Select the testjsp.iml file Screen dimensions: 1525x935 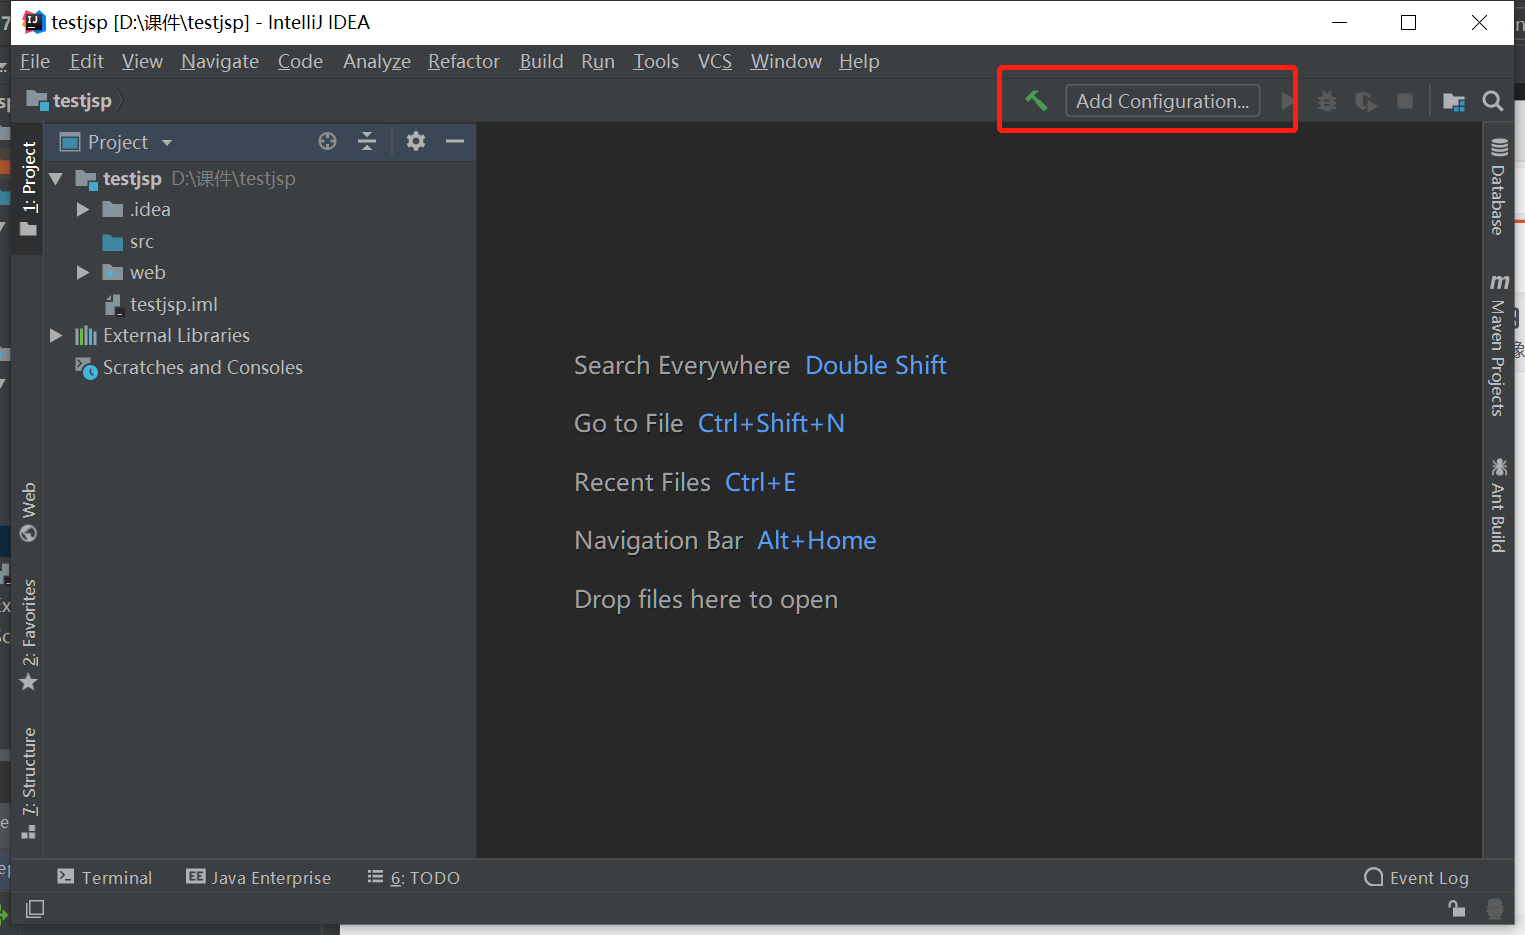click(x=173, y=305)
